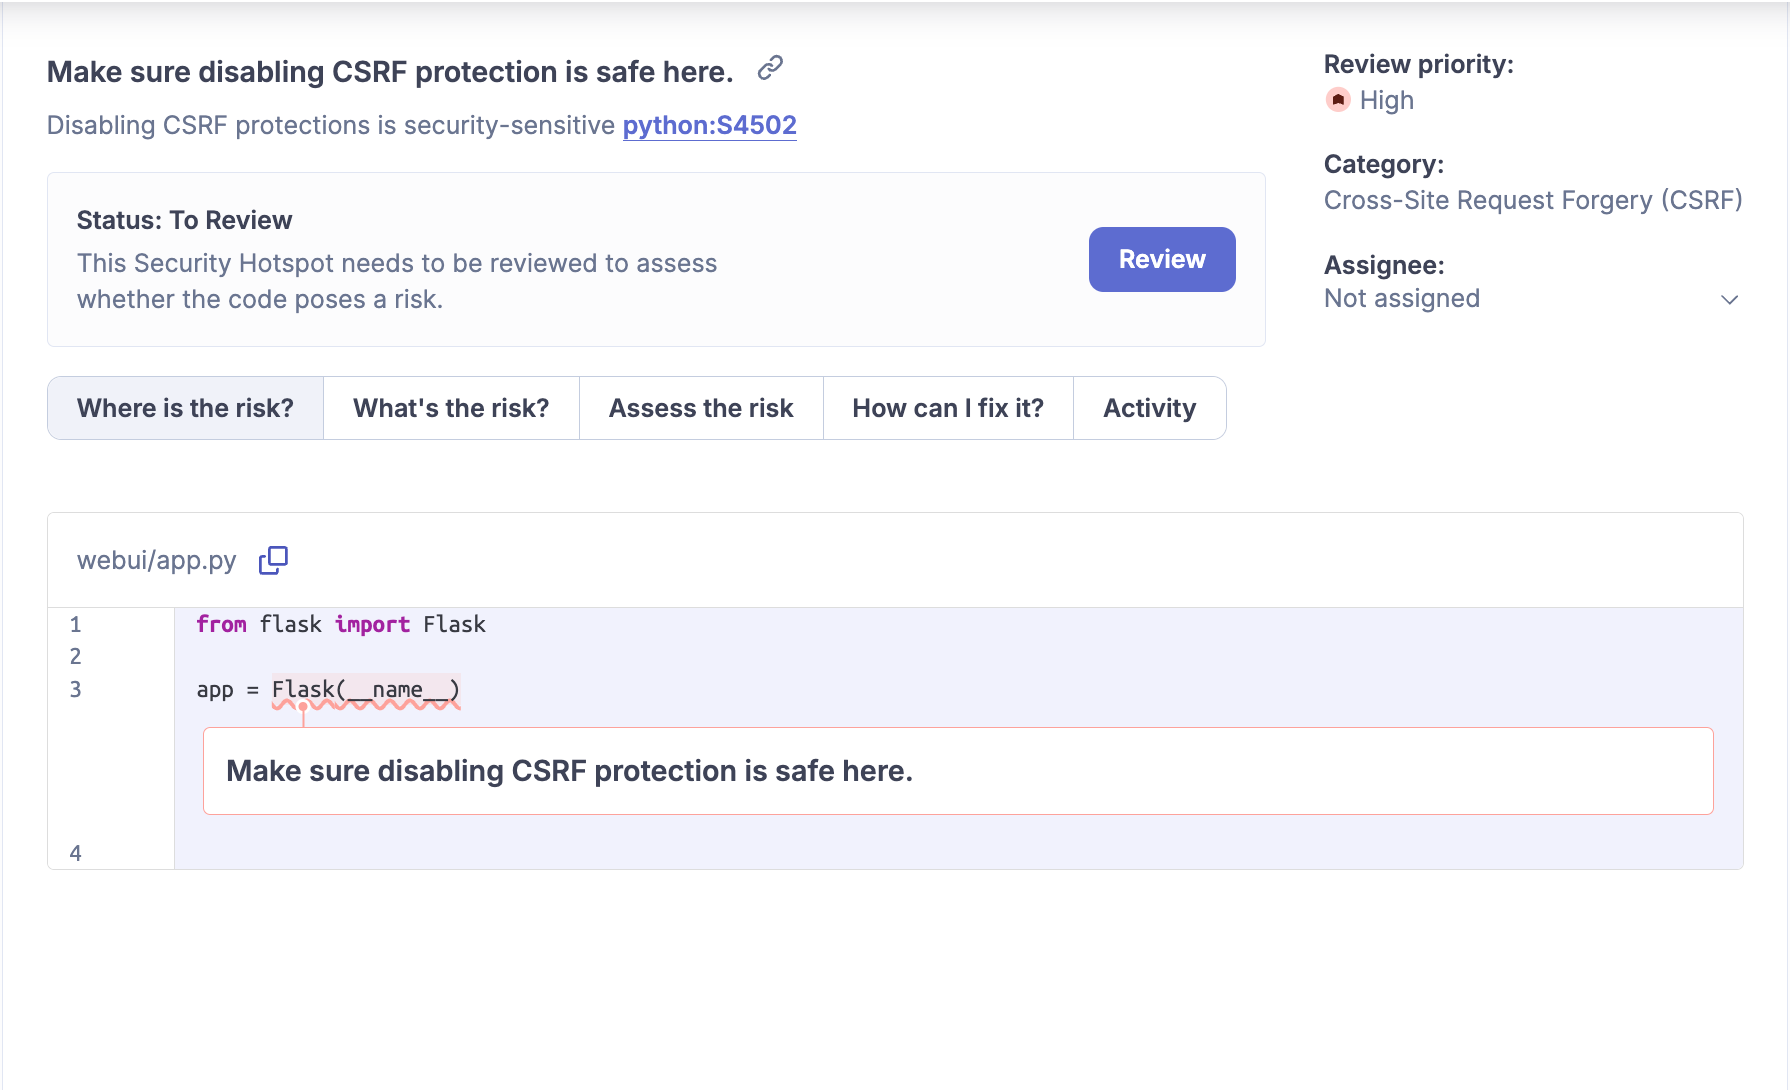This screenshot has height=1090, width=1790.
Task: Click the underlined Flask(__name__) code
Action: point(365,690)
